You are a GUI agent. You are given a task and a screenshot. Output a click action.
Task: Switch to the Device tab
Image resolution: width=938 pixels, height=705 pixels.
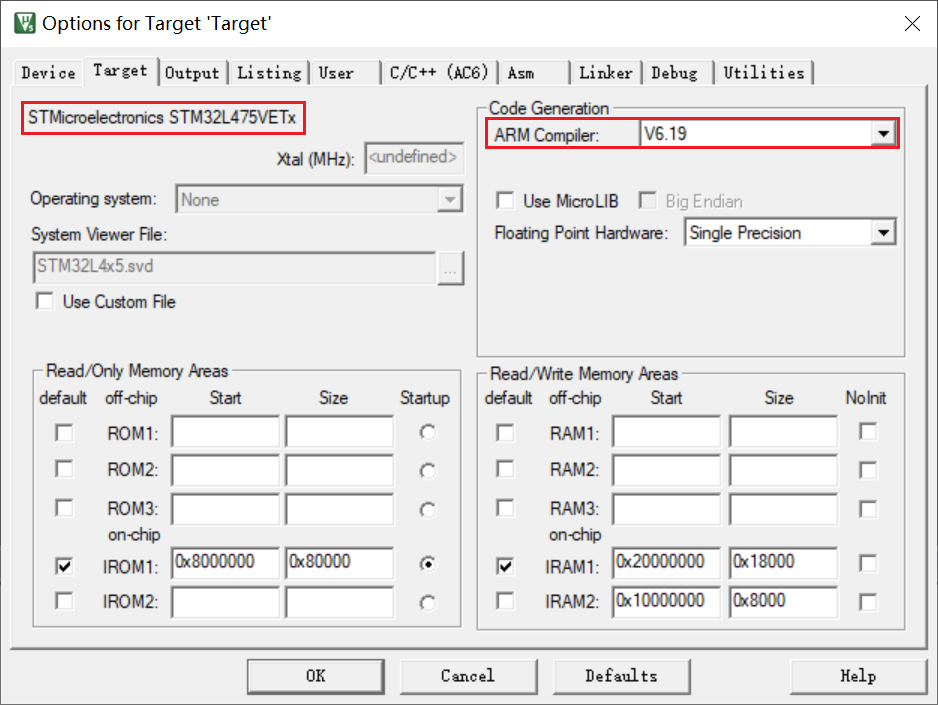click(x=48, y=73)
